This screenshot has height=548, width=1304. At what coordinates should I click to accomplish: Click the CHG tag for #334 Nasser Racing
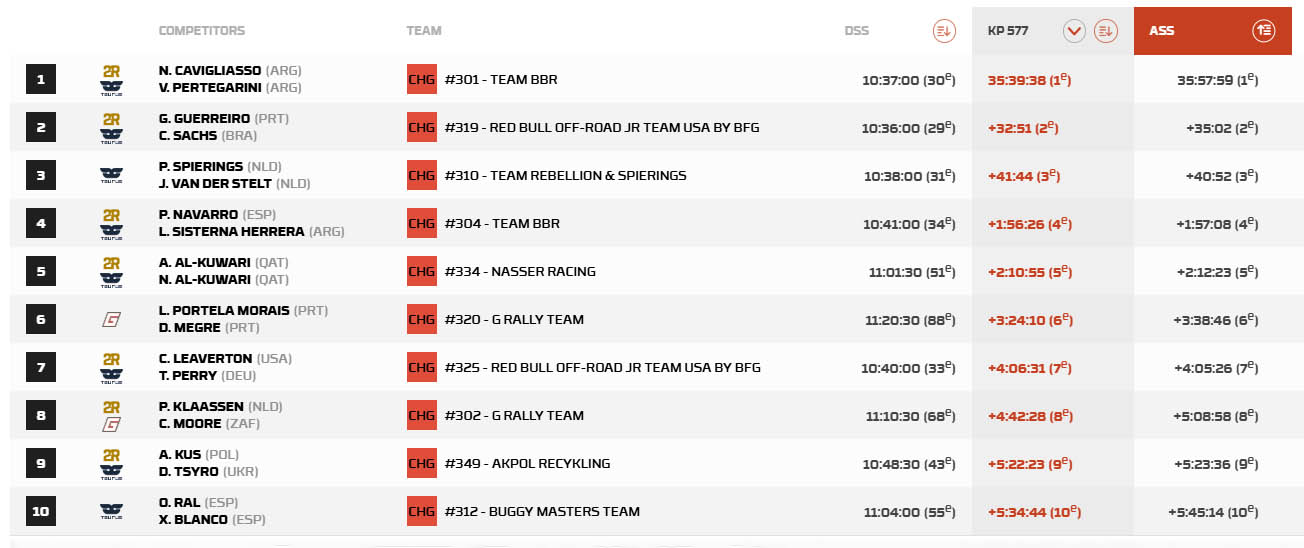pyautogui.click(x=422, y=272)
